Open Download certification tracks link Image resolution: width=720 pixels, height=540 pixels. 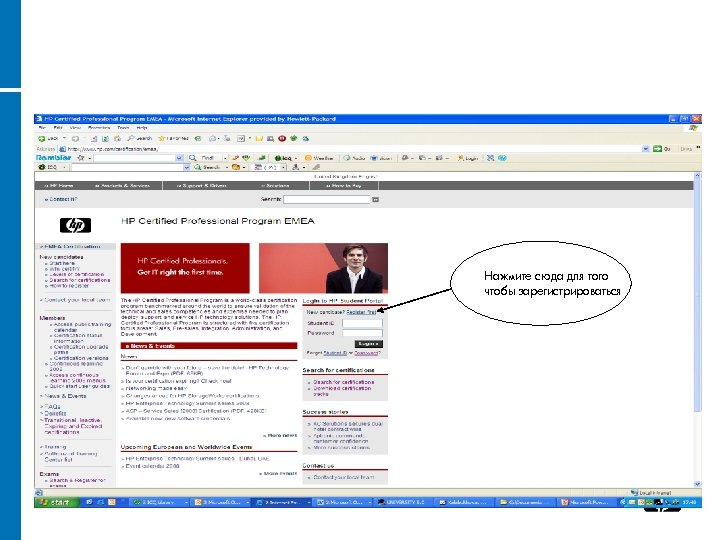(342, 391)
